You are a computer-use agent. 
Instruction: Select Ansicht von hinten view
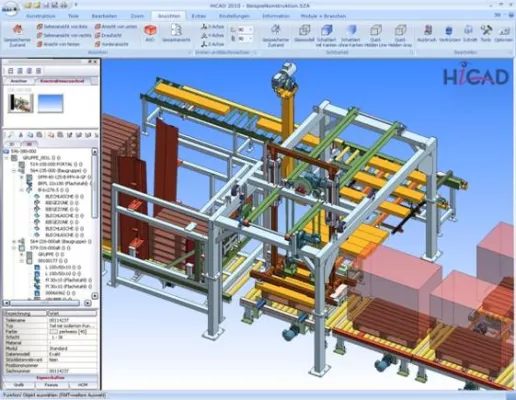click(58, 44)
